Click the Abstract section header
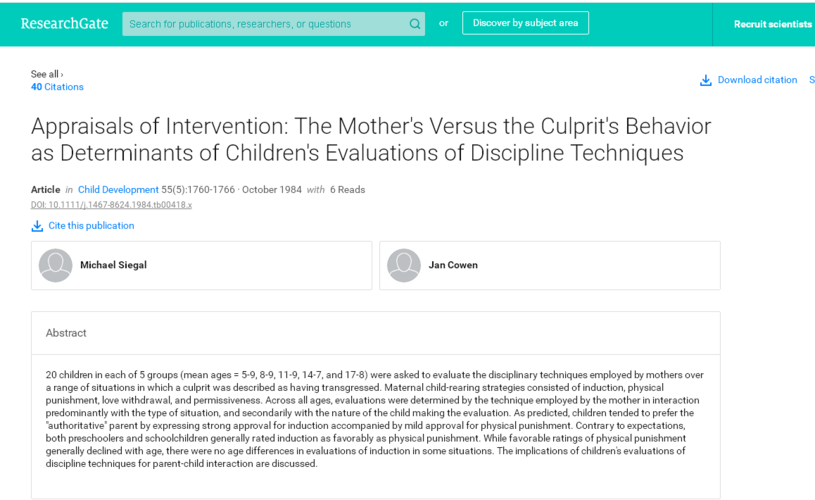 (x=66, y=333)
